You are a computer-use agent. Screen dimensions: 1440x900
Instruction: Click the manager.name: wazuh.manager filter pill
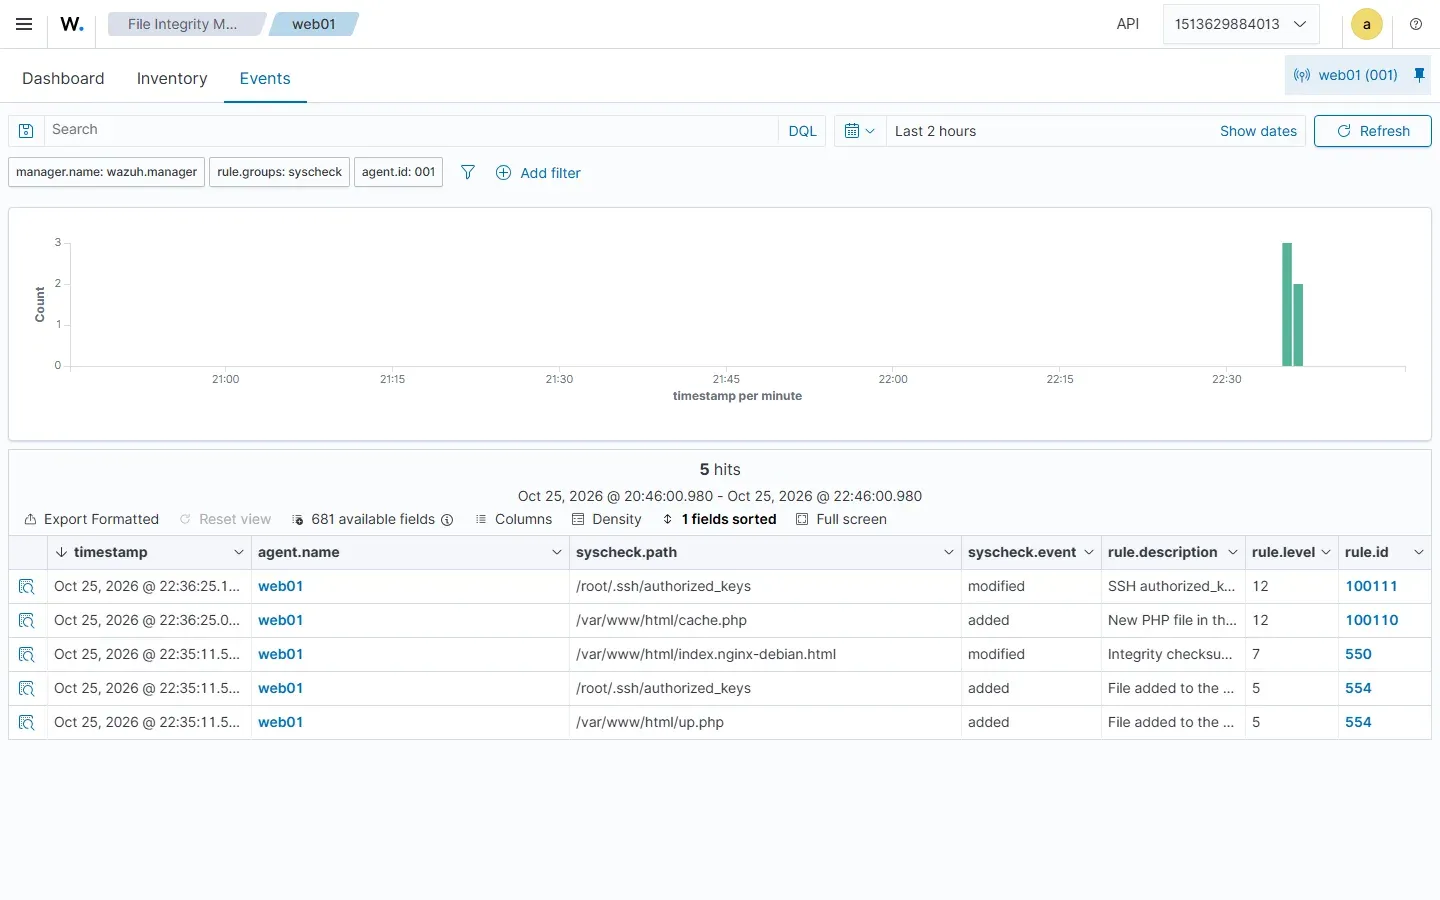tap(107, 172)
